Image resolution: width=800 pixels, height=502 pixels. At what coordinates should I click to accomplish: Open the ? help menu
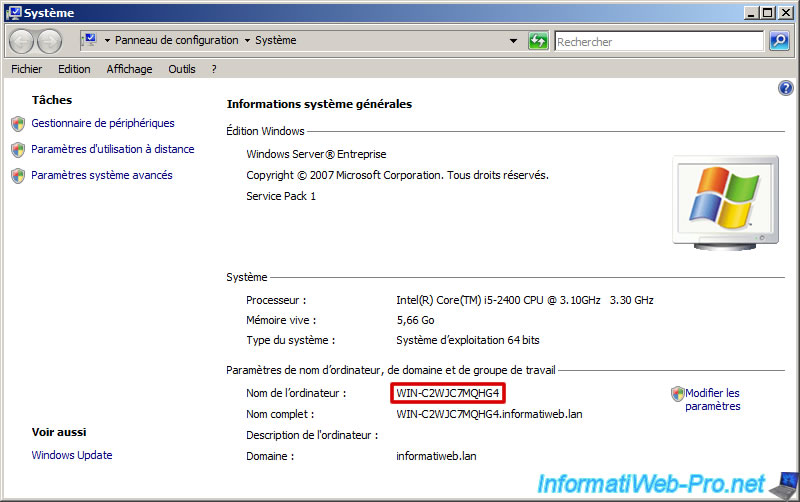tap(214, 69)
